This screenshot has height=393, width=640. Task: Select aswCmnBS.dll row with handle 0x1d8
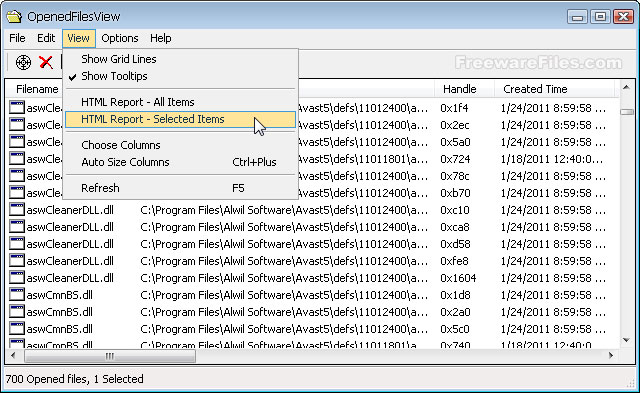(x=313, y=295)
